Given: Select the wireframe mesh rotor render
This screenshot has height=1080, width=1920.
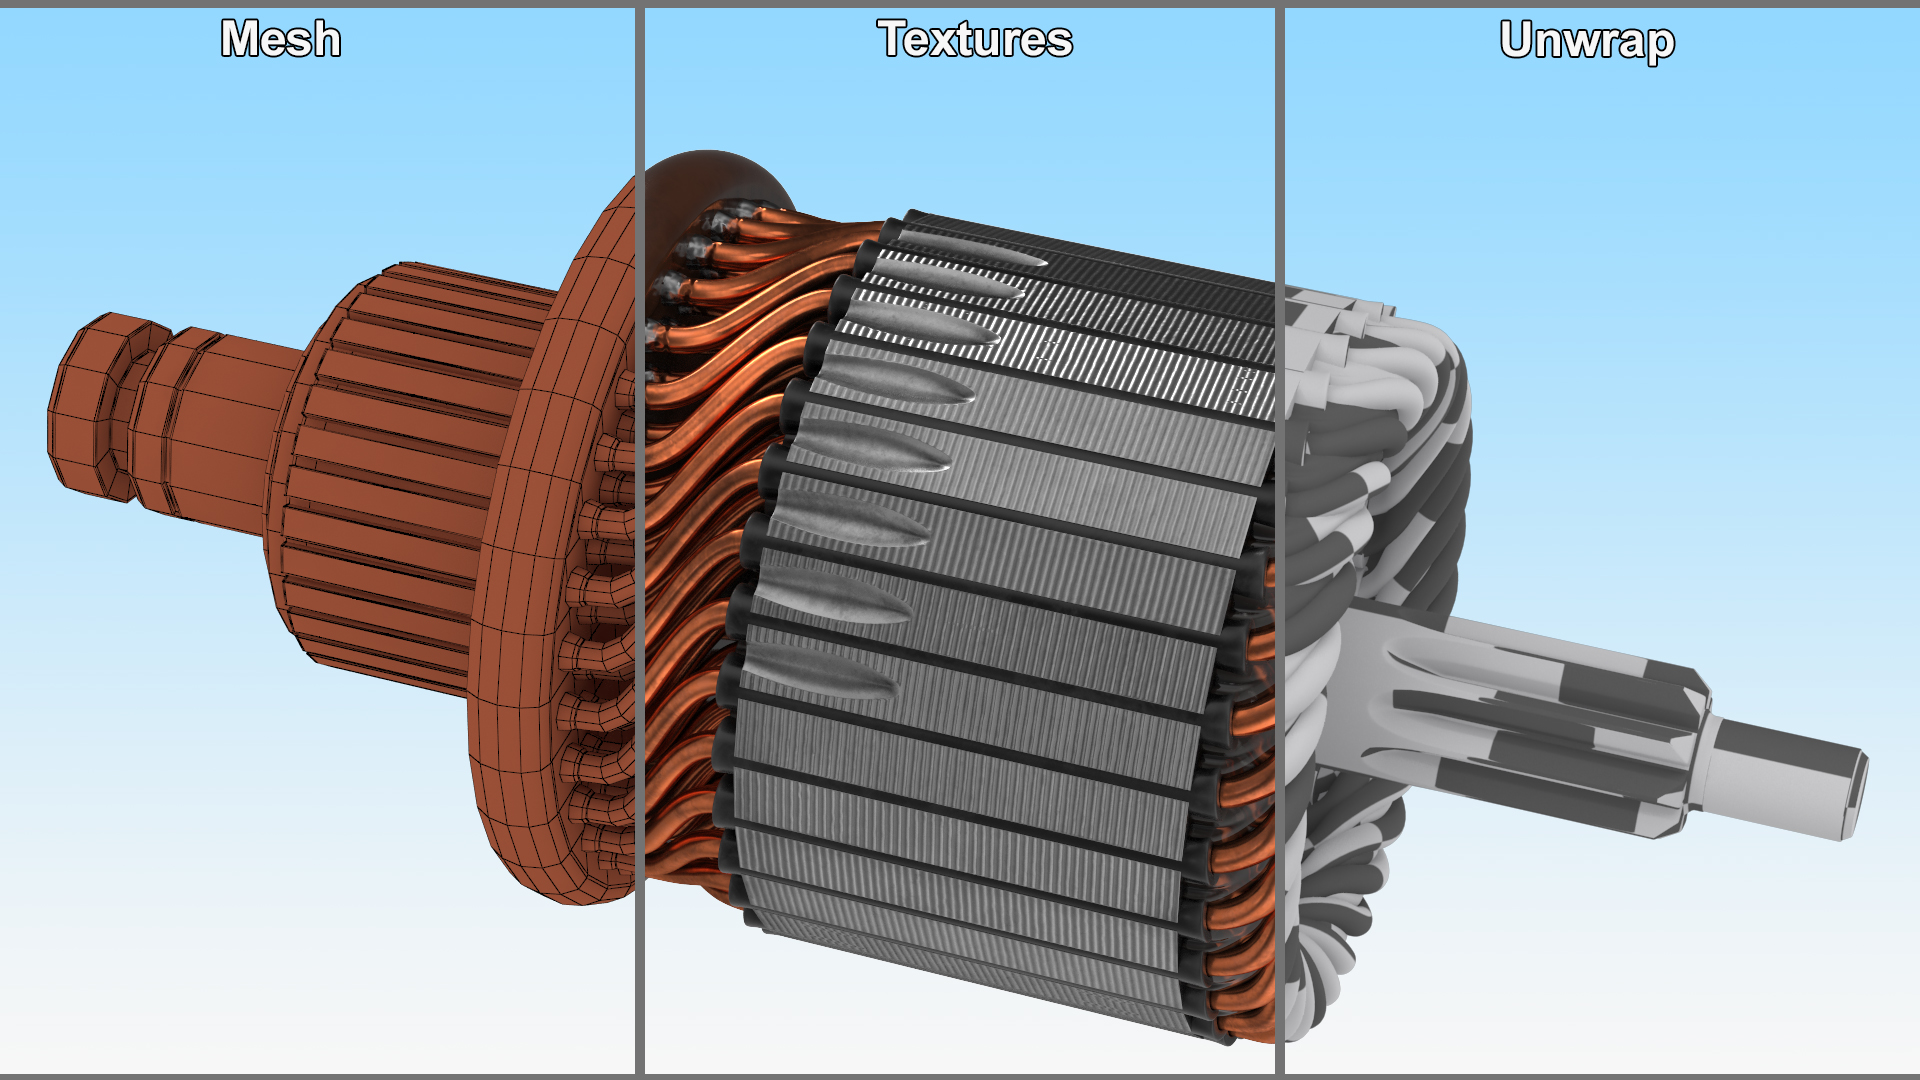Looking at the screenshot, I should [341, 540].
